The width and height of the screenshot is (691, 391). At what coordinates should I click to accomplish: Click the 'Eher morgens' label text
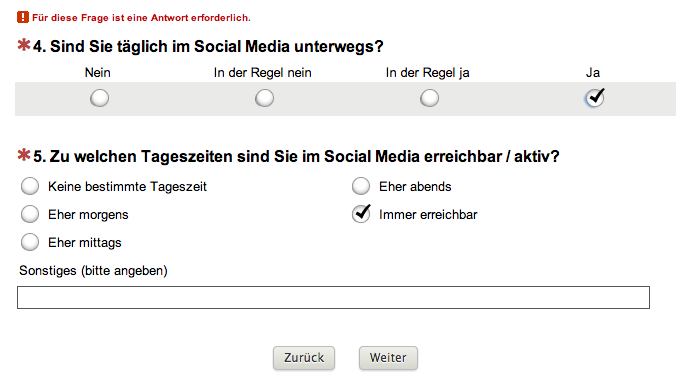(88, 215)
